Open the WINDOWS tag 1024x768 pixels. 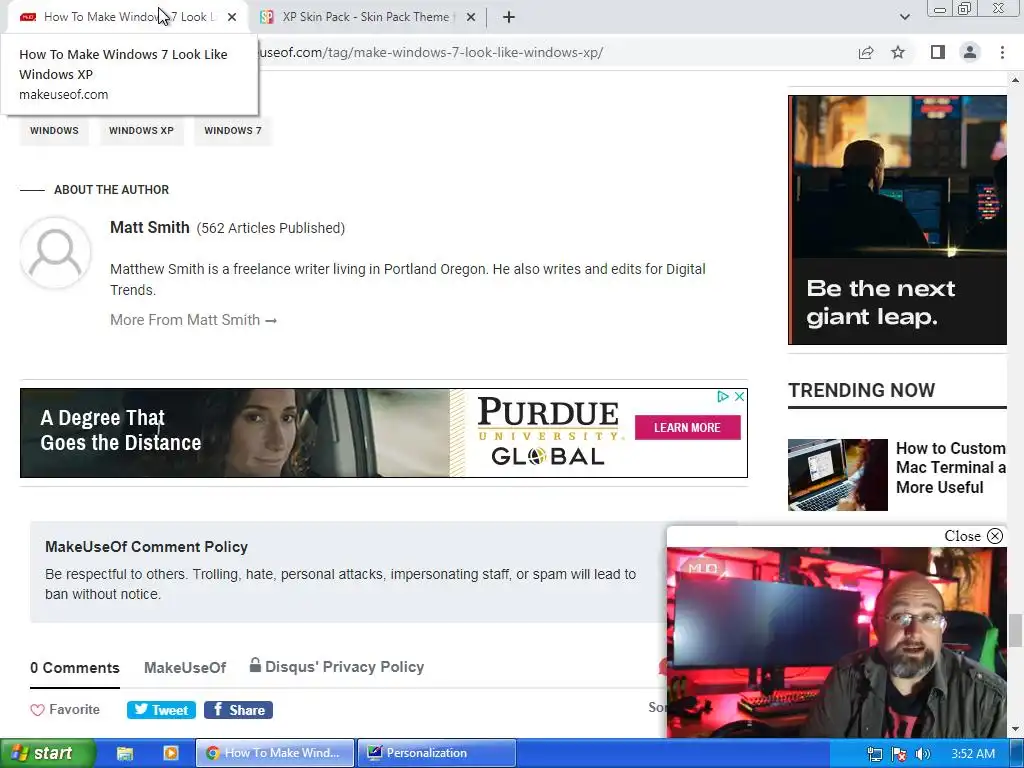tap(54, 131)
